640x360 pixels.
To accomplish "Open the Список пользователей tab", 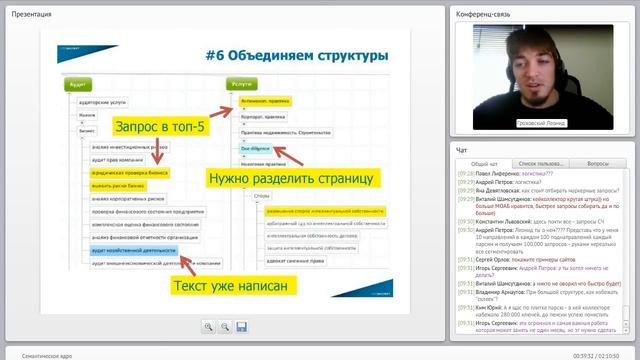I will click(540, 164).
